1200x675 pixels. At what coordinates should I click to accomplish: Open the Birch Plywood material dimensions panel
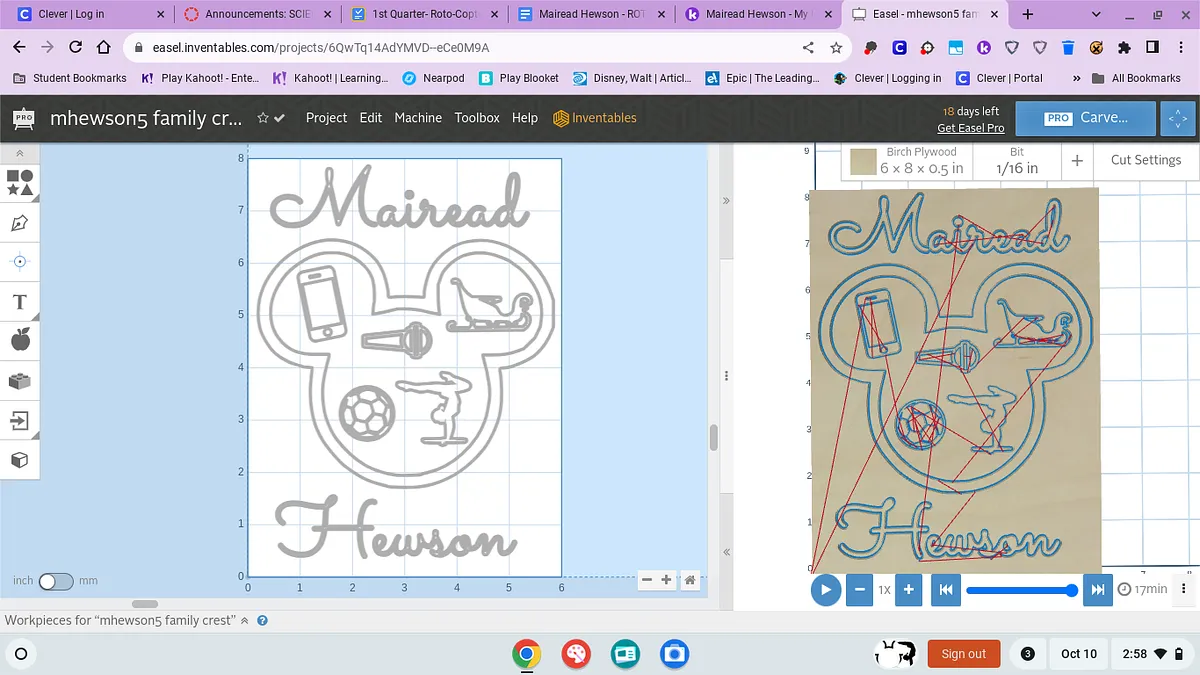tap(908, 161)
